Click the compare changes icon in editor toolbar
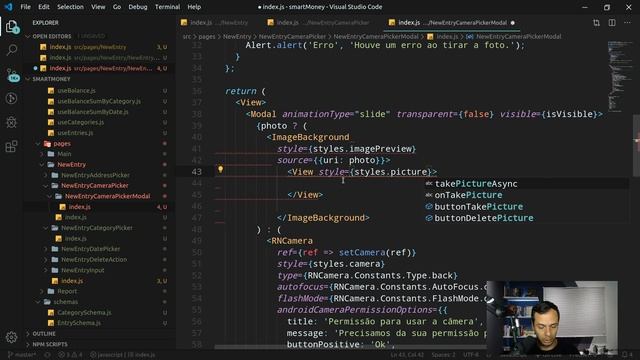Viewport: 640px width, 360px height. [x=596, y=23]
